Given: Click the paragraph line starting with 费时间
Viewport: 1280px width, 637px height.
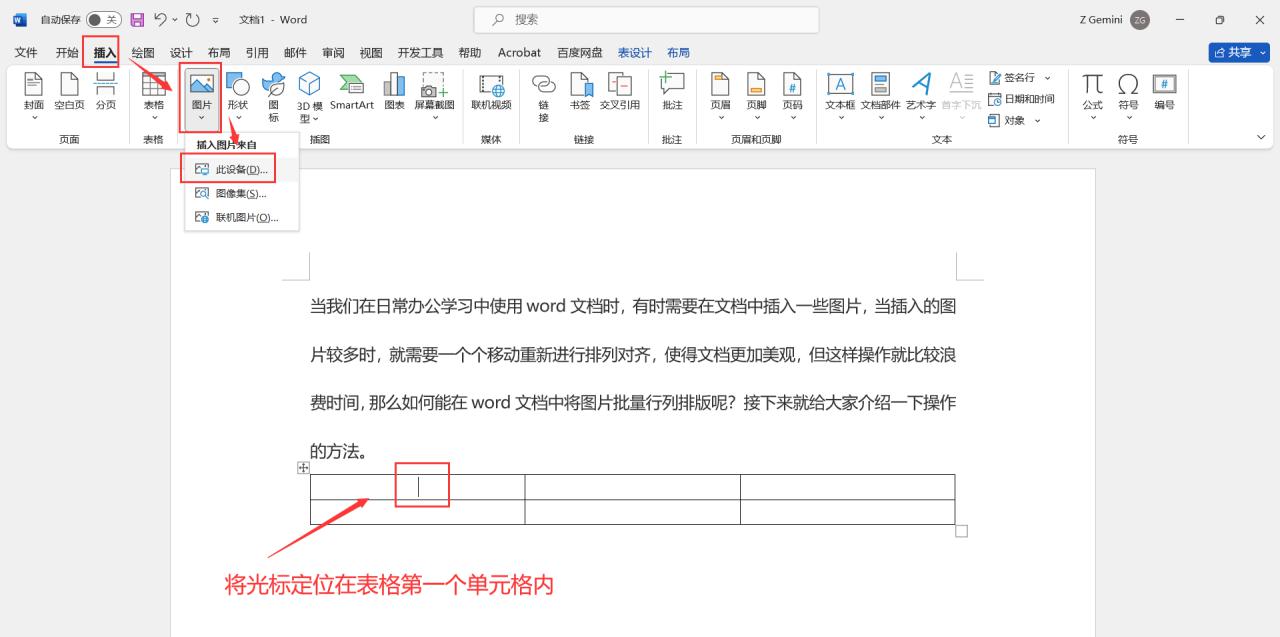Looking at the screenshot, I should (x=633, y=403).
